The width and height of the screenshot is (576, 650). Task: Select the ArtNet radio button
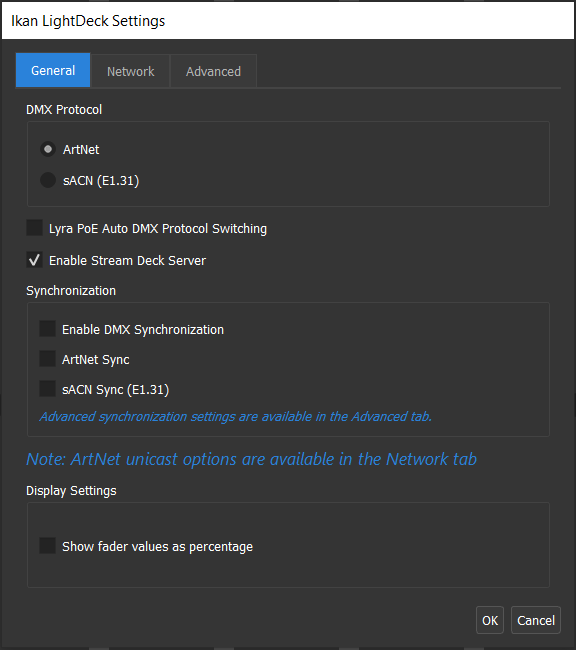pyautogui.click(x=48, y=149)
